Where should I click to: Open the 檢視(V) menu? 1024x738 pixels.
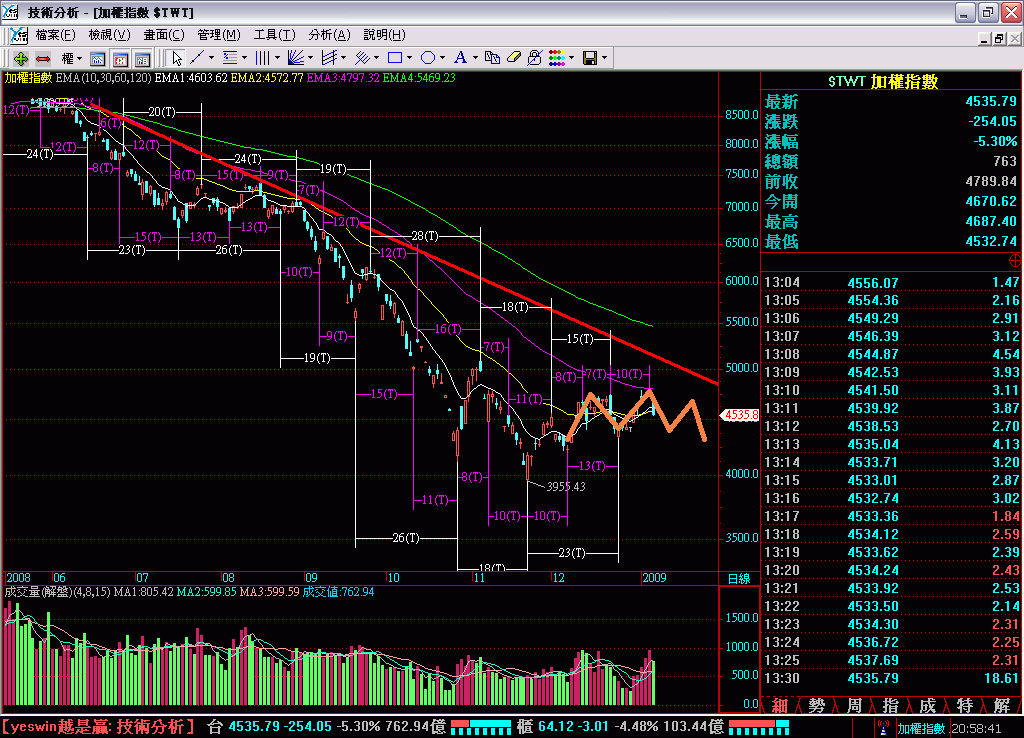click(109, 35)
